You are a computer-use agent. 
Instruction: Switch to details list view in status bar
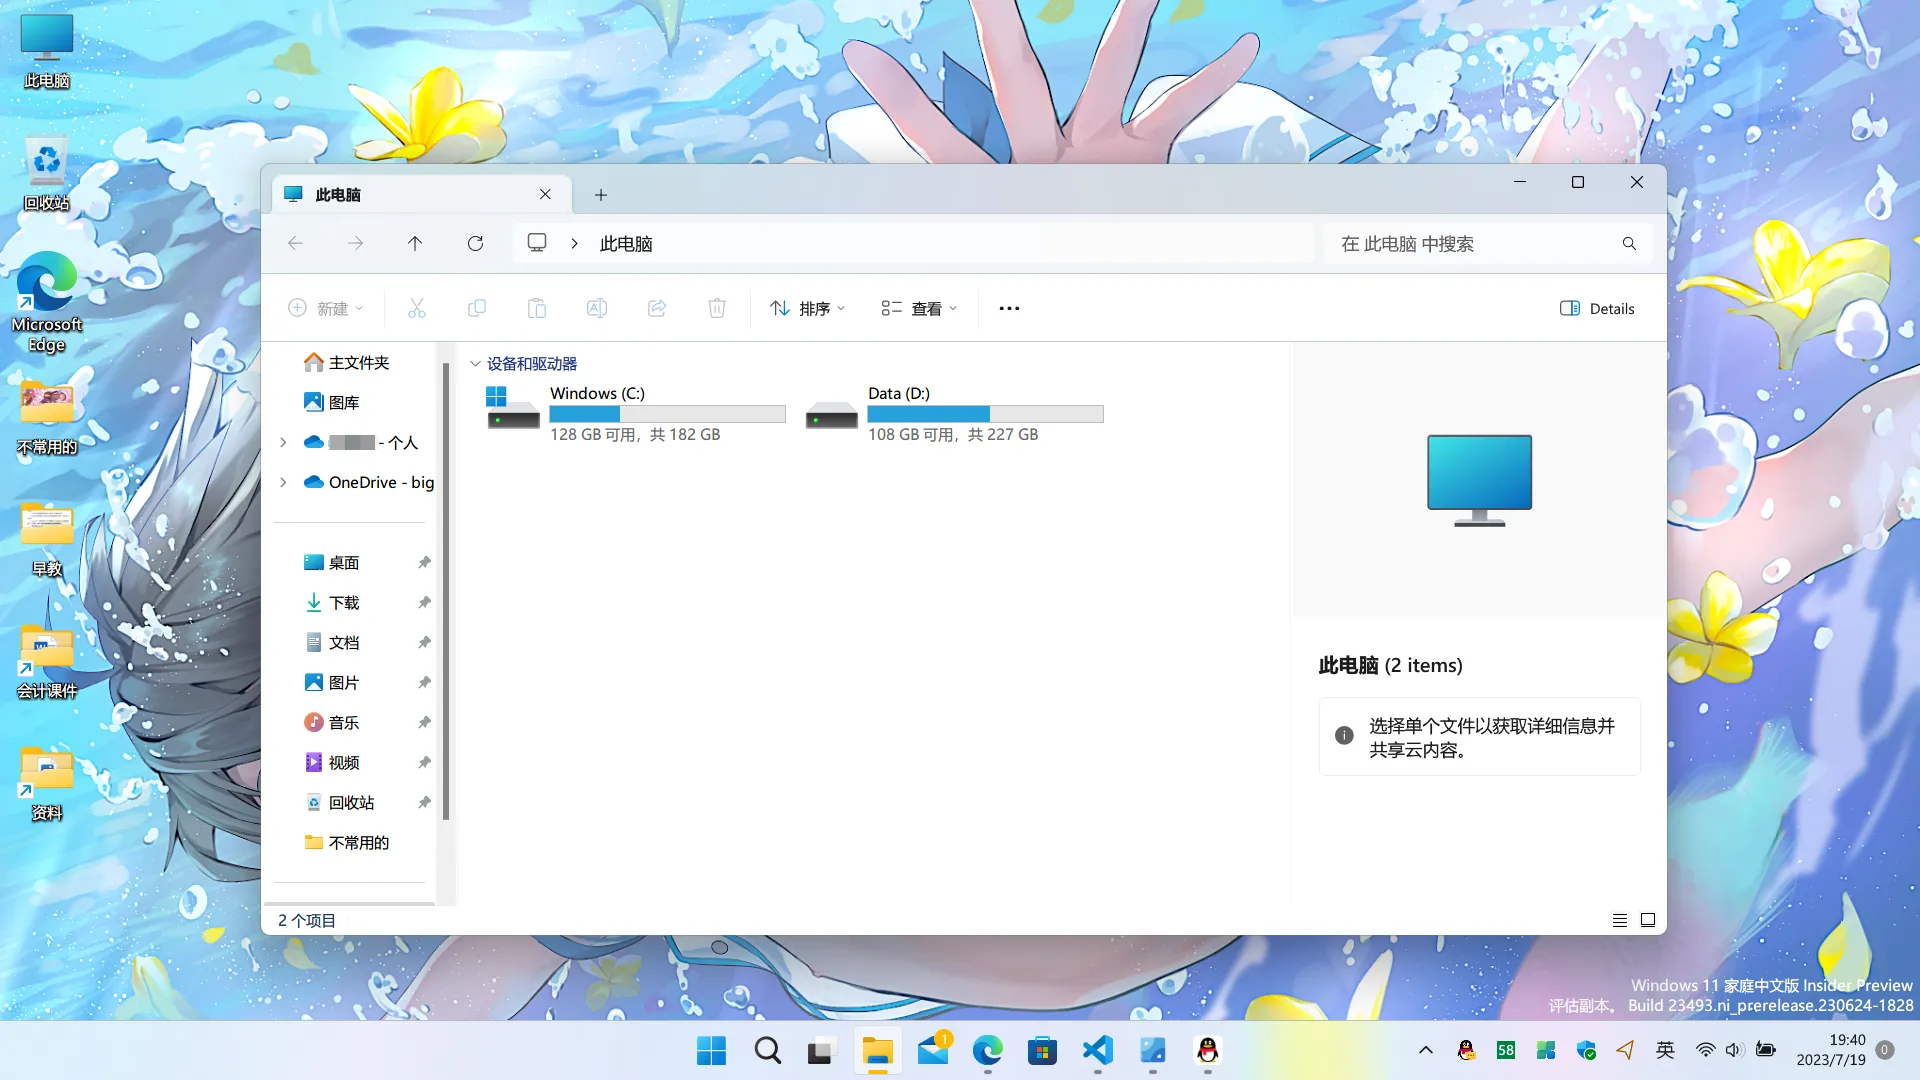pyautogui.click(x=1620, y=920)
